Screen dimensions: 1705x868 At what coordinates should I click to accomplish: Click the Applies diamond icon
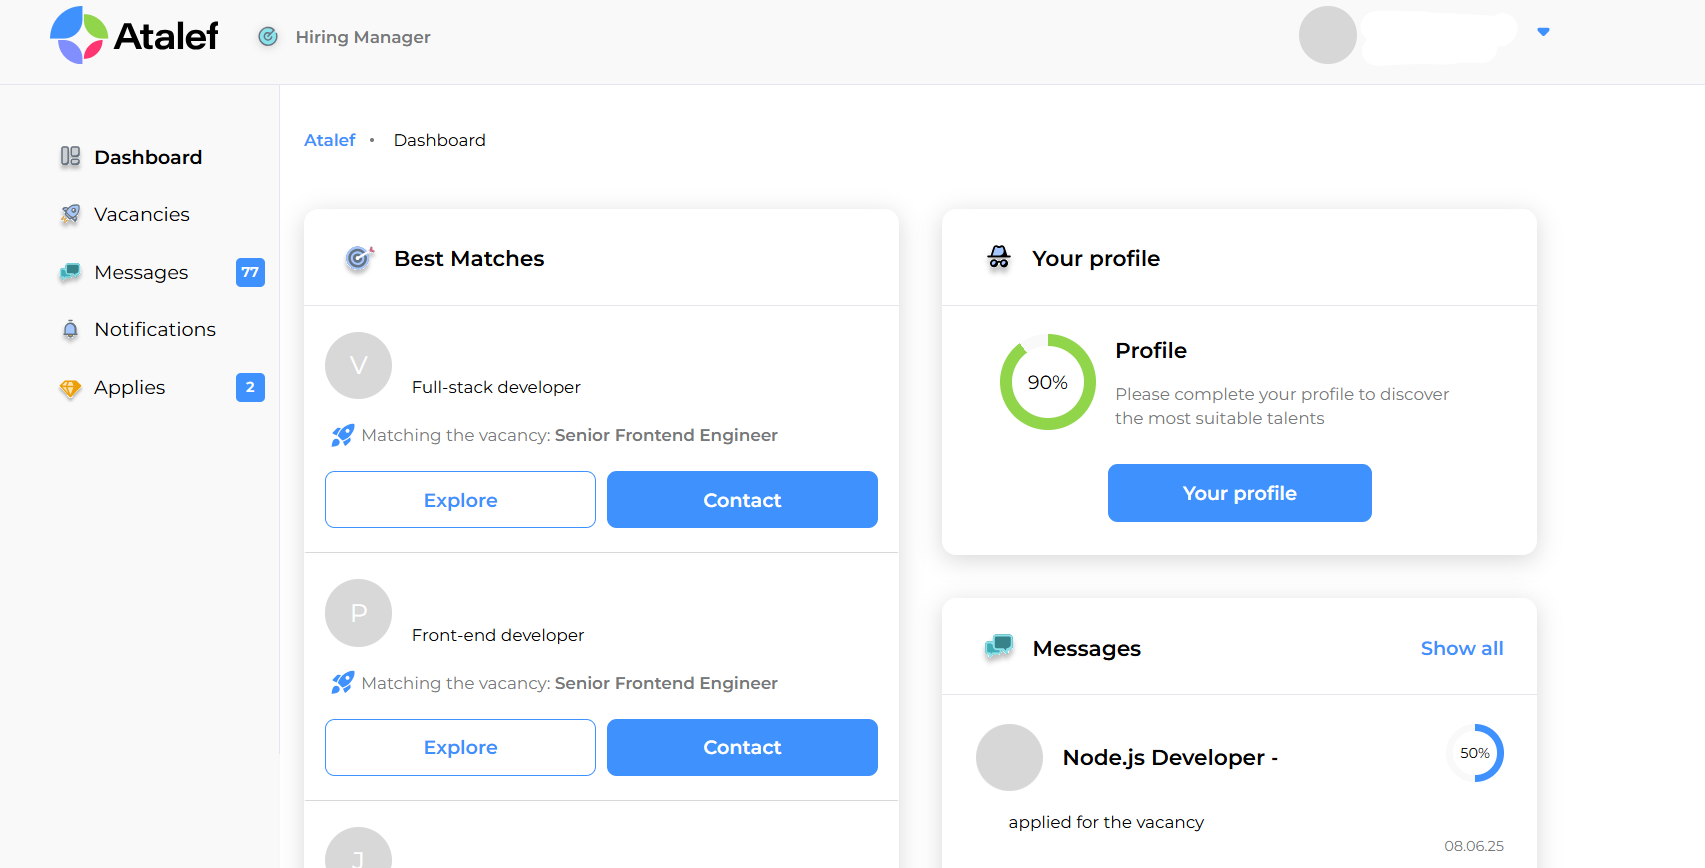70,388
